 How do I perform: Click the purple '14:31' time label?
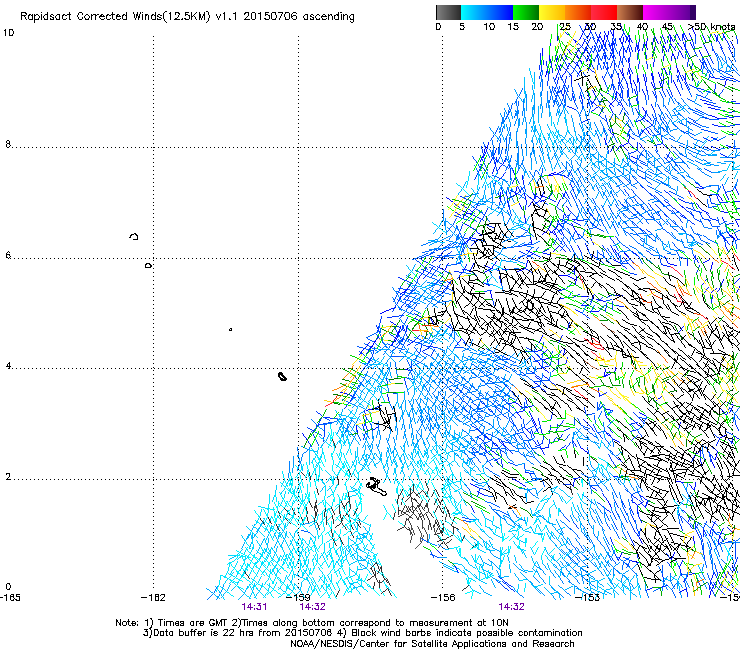click(254, 607)
